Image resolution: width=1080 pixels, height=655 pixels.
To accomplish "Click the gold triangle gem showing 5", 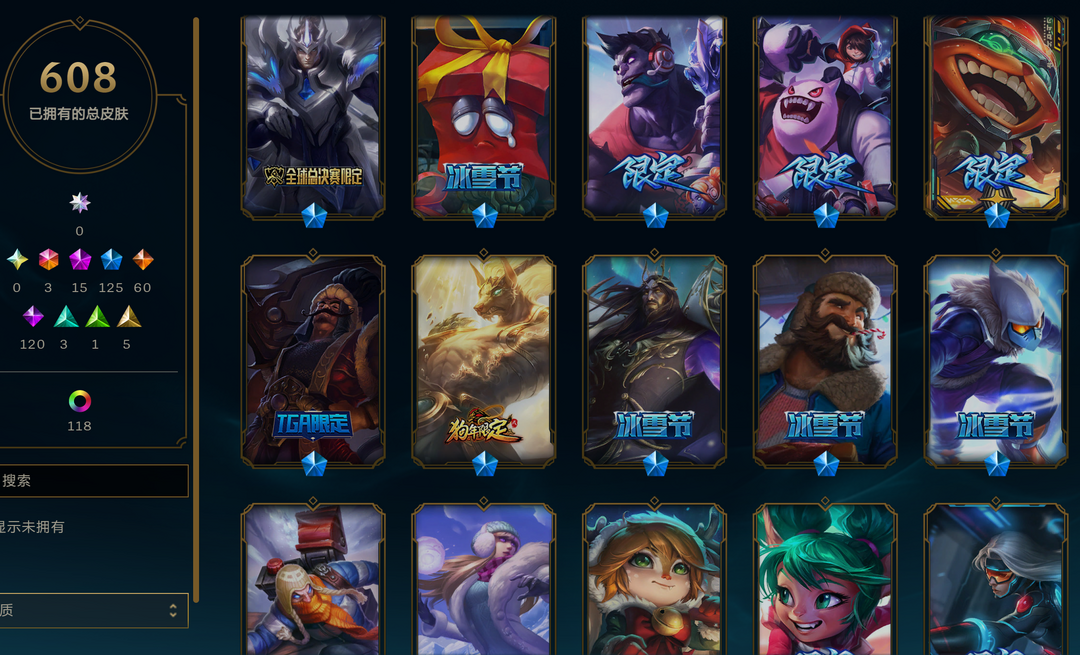I will pos(129,316).
